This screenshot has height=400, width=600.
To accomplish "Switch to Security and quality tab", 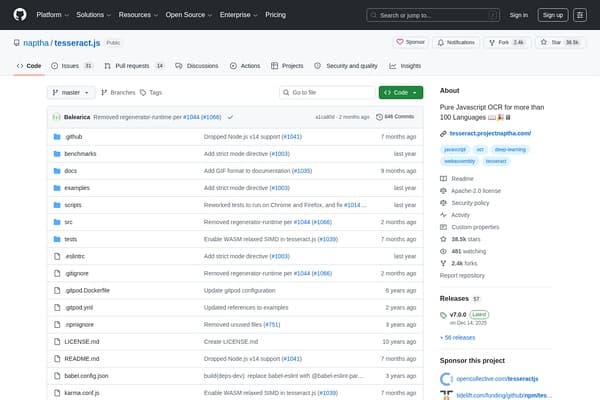I will (346, 66).
